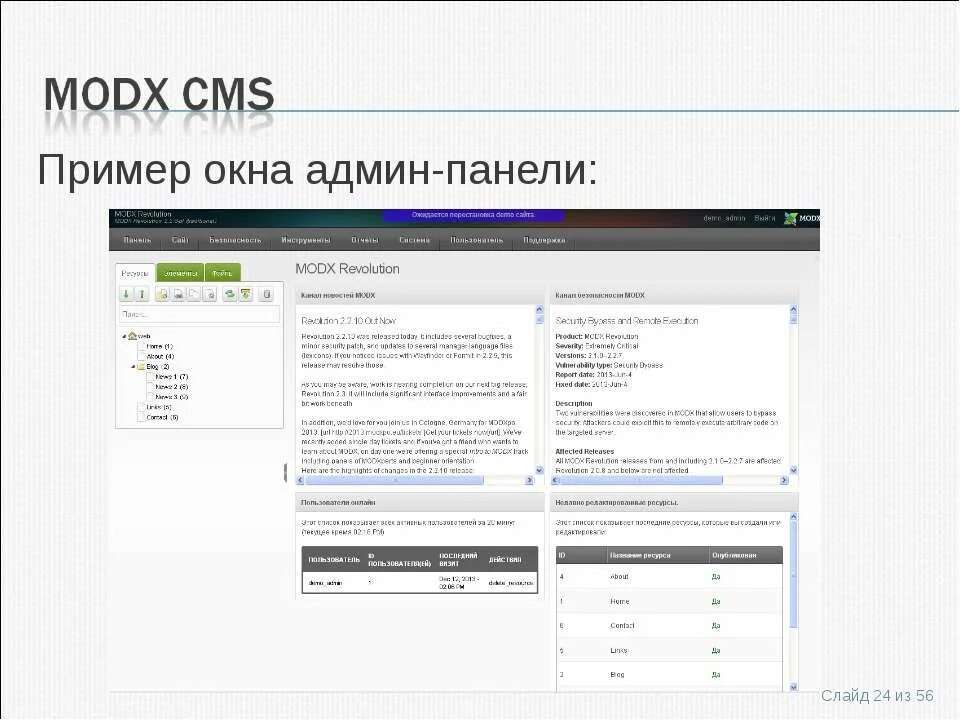Click 'Revolution 2.2.10 Out Now' news headline

pyautogui.click(x=348, y=321)
